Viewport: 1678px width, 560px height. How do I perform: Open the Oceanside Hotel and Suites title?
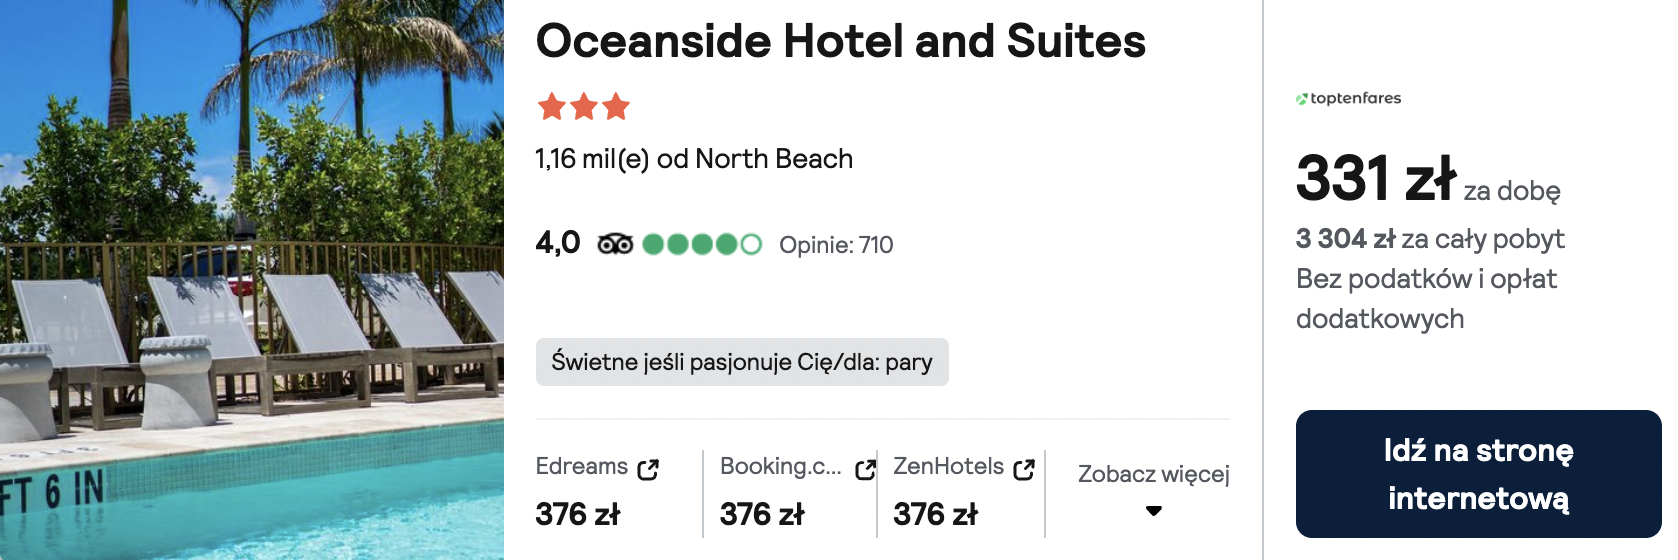tap(840, 42)
